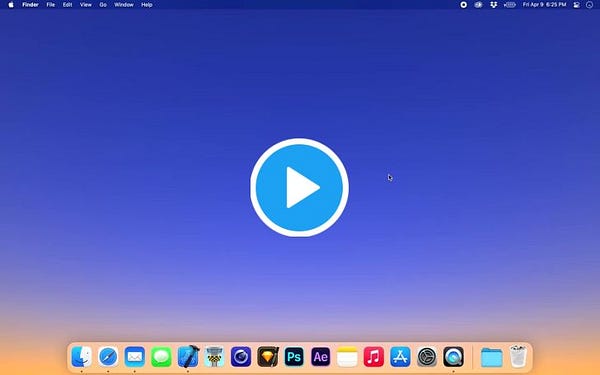Open the App Store from Dock
This screenshot has width=600, height=375.
click(400, 357)
